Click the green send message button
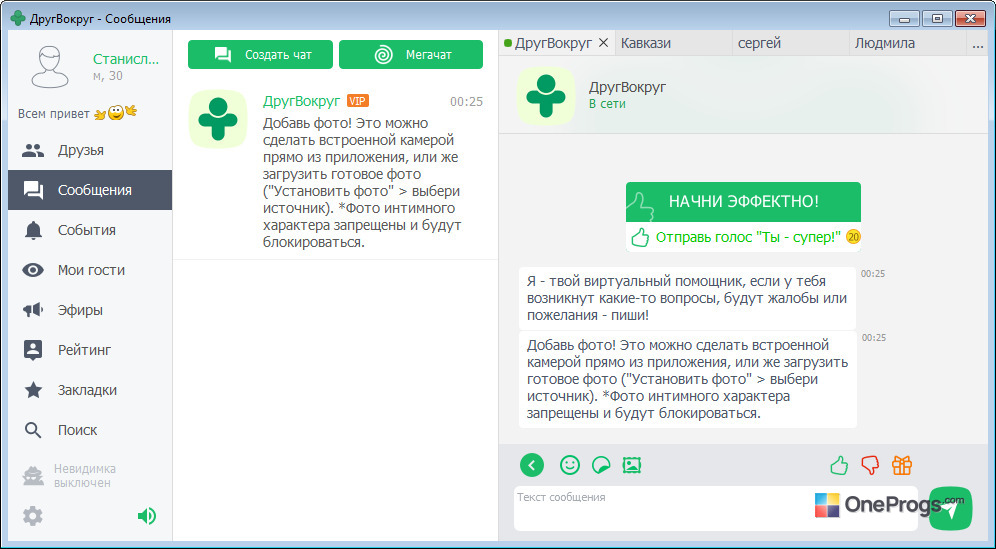The image size is (996, 549). point(951,508)
